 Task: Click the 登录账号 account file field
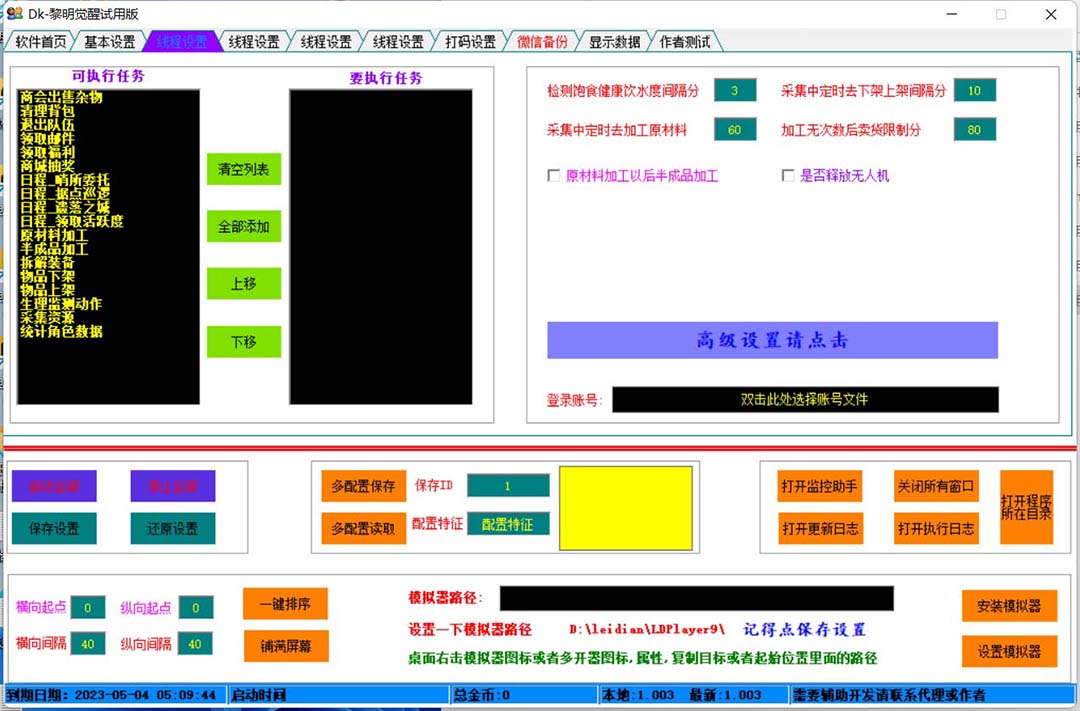pos(805,399)
